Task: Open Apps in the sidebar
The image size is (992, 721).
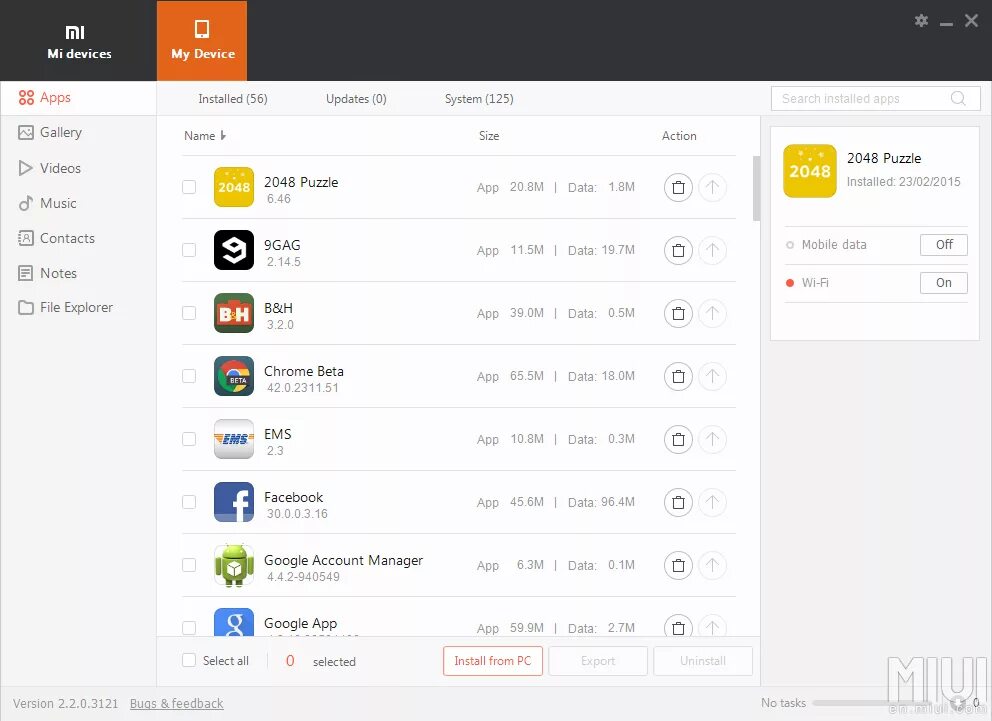Action: tap(78, 97)
